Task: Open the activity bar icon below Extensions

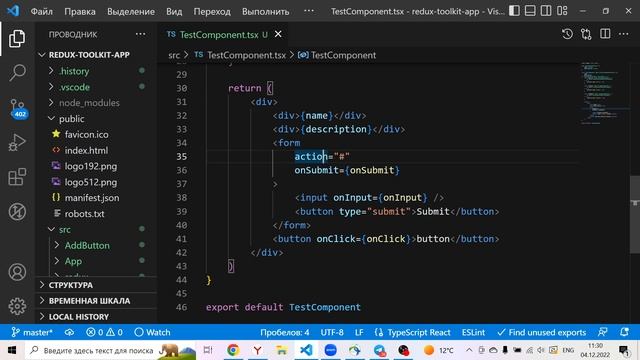Action: coord(17,212)
